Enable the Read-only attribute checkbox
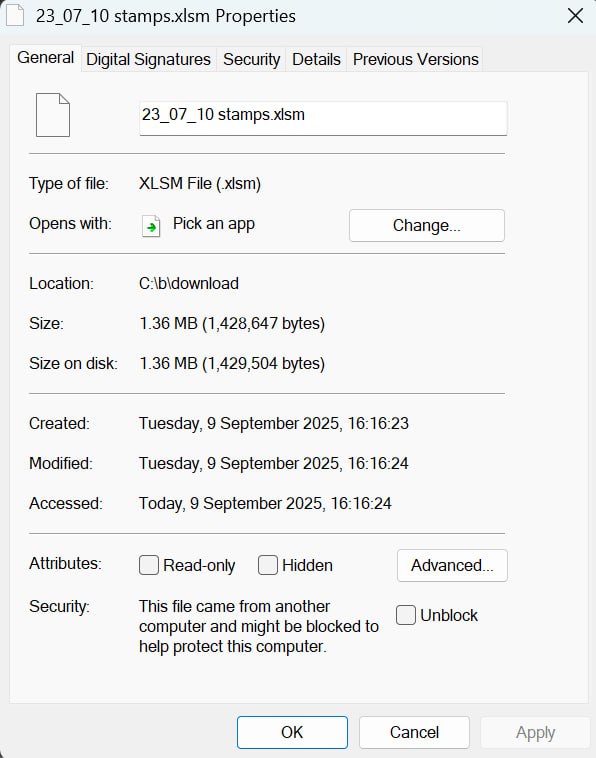This screenshot has height=758, width=596. point(149,565)
